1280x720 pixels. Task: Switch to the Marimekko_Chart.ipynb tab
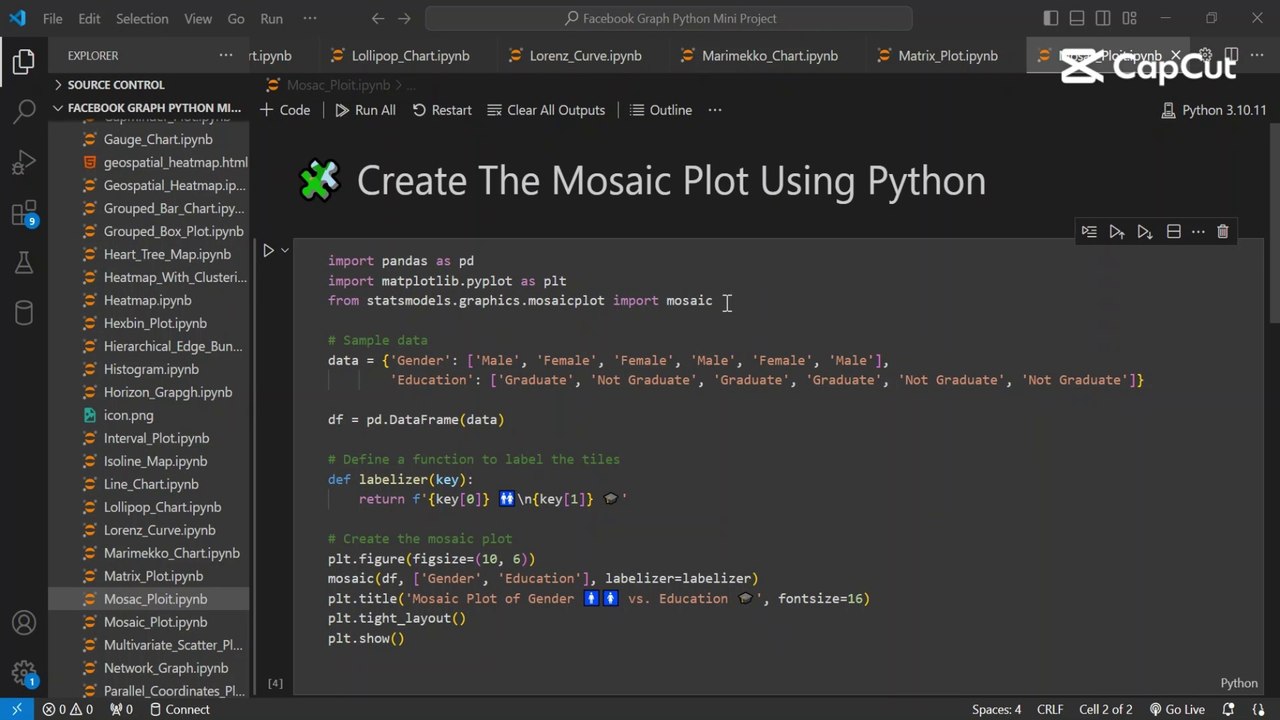(x=760, y=56)
